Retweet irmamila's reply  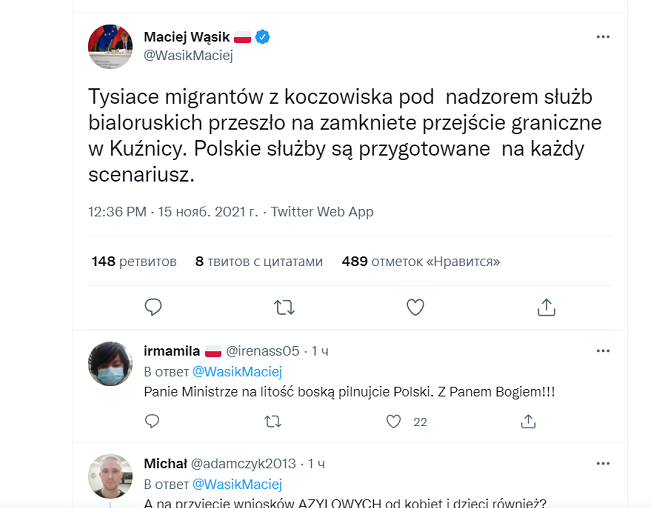[x=272, y=422]
